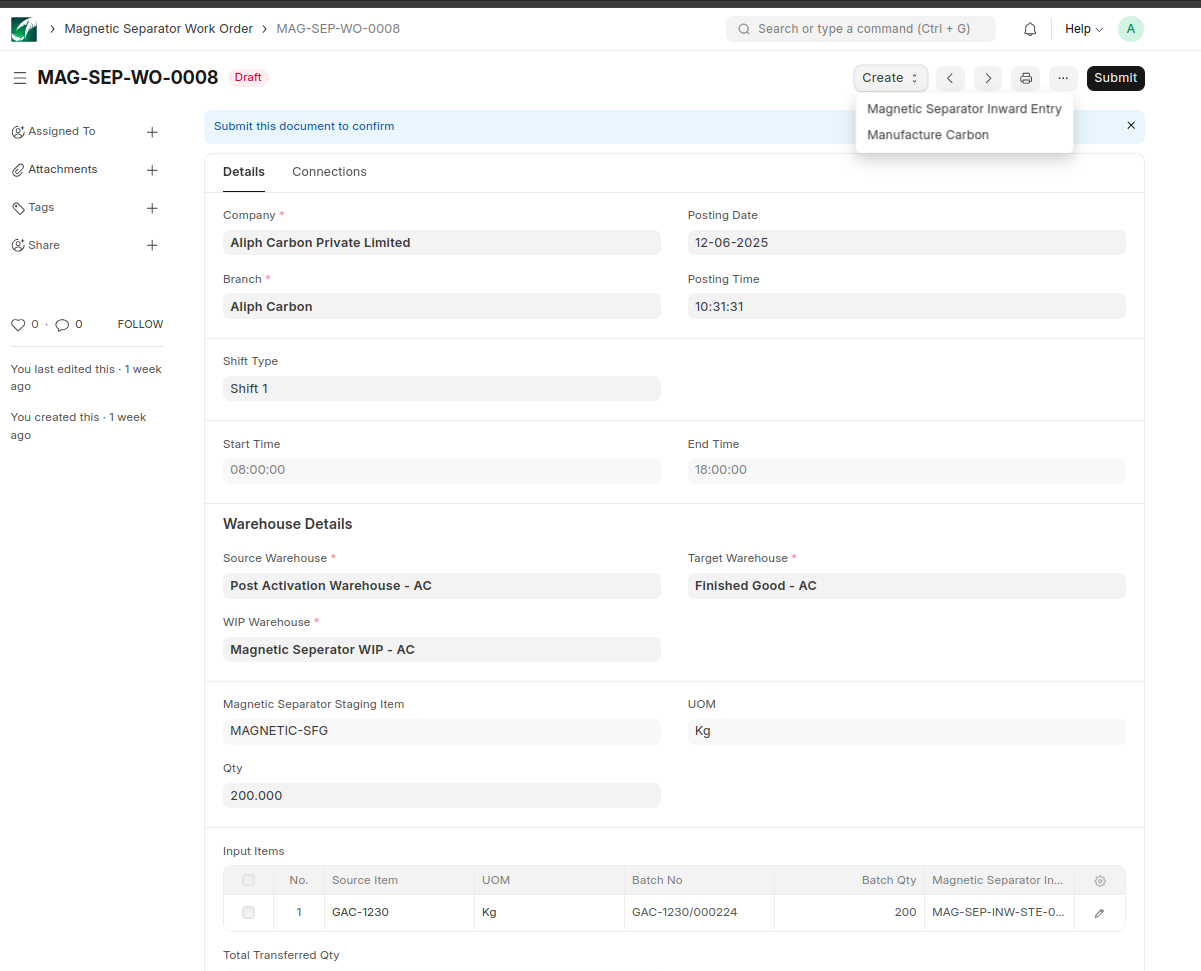Add an attachment with plus icon
Viewport: 1201px width, 971px height.
tap(152, 170)
